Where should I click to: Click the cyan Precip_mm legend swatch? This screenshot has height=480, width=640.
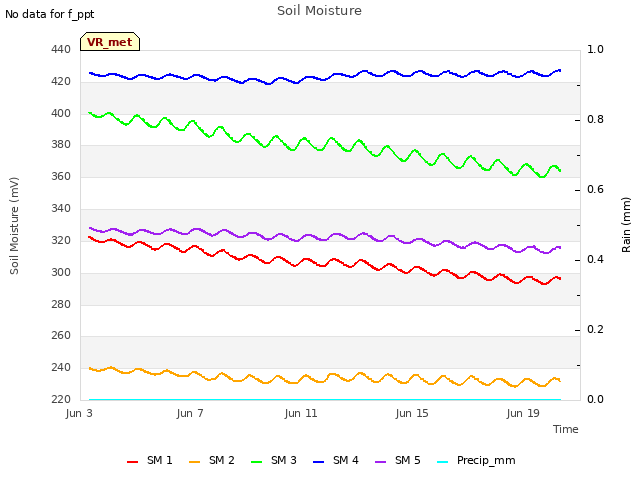click(x=442, y=462)
